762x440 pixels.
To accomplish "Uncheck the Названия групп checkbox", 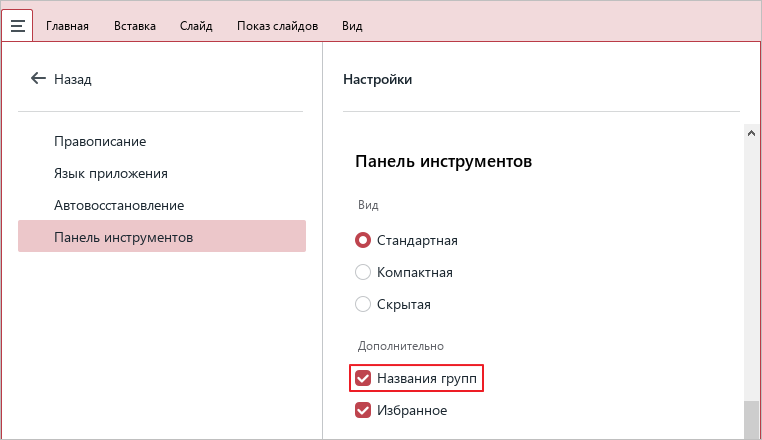I will coord(363,378).
